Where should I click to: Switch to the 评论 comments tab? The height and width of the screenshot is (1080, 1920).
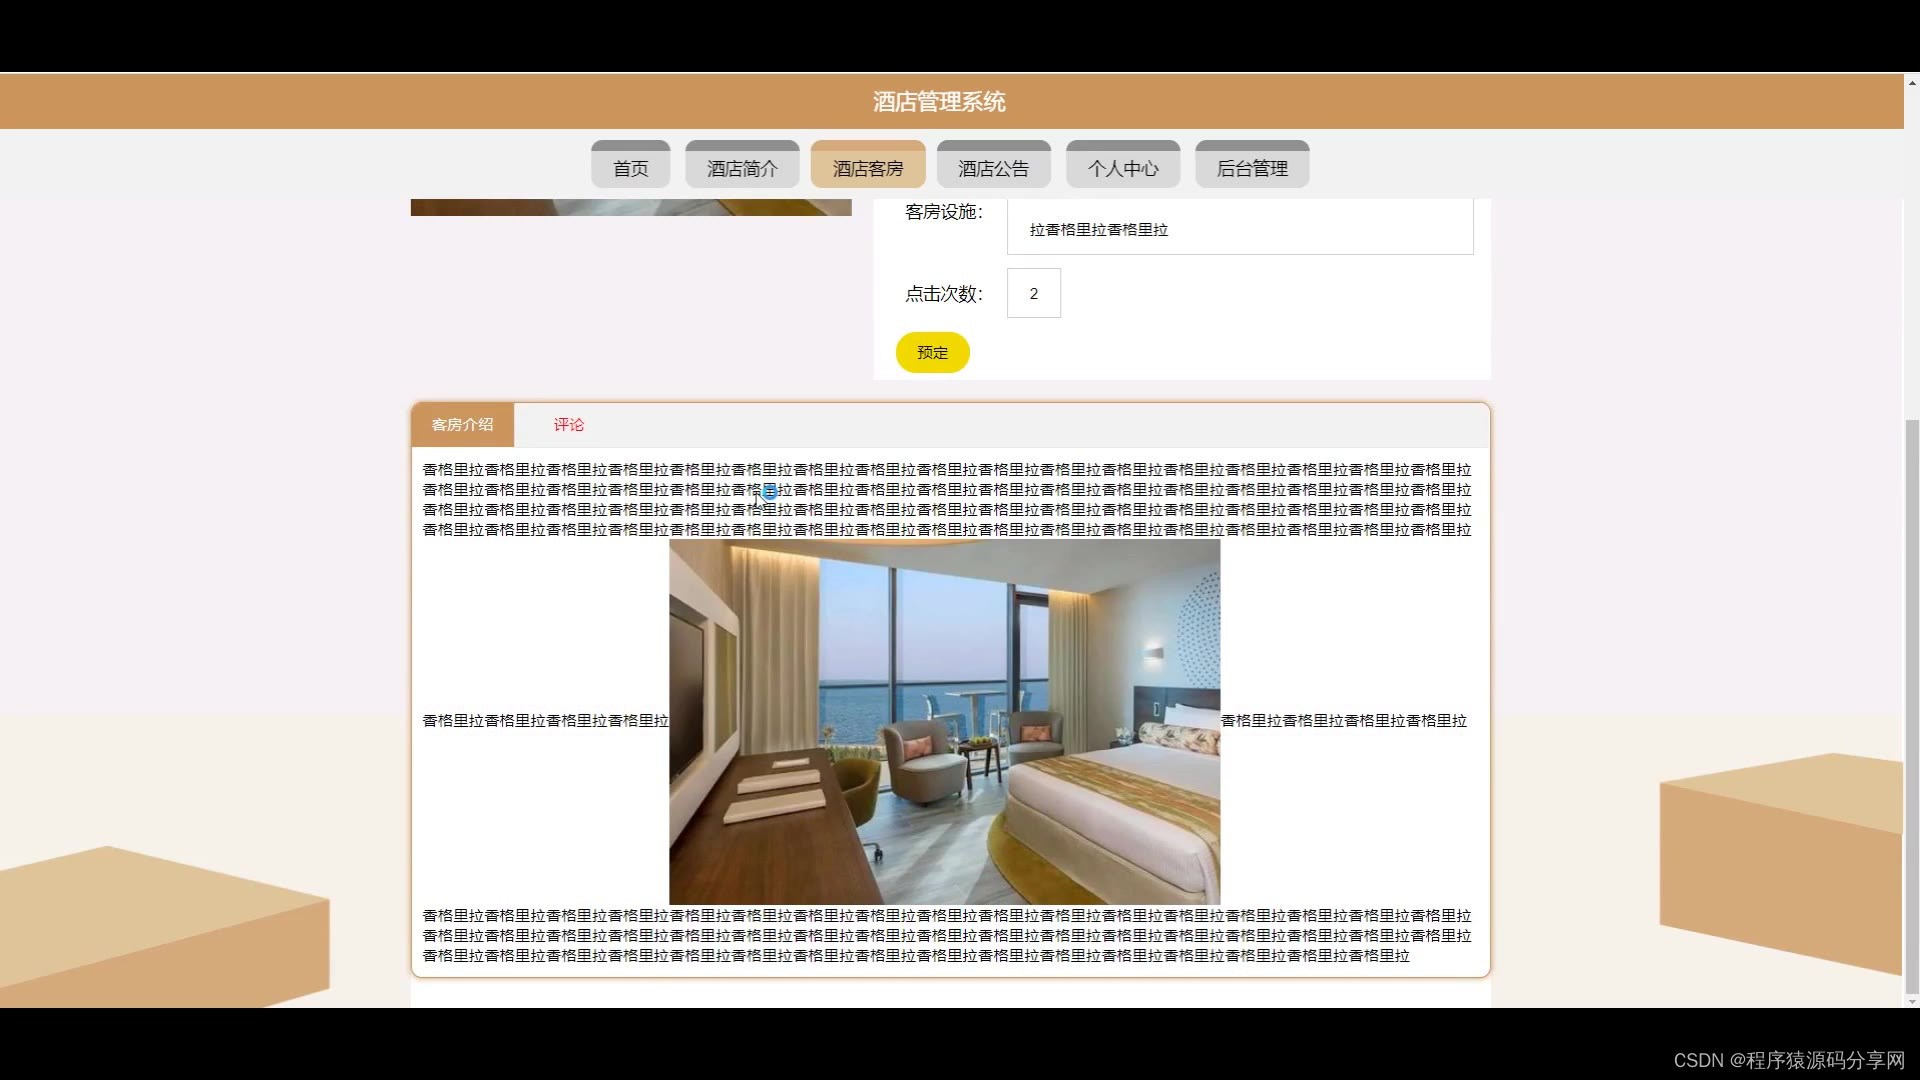(568, 425)
